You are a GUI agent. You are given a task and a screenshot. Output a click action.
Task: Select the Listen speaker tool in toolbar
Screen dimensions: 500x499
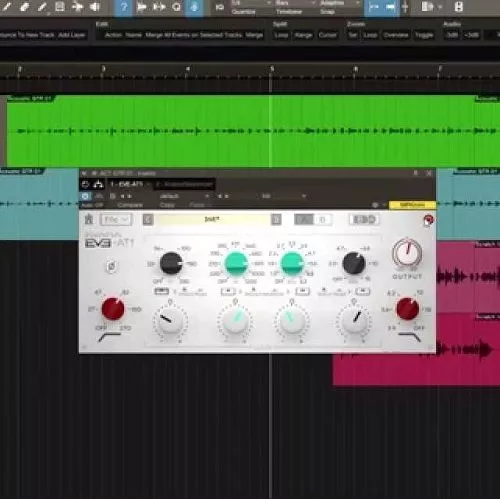[95, 7]
